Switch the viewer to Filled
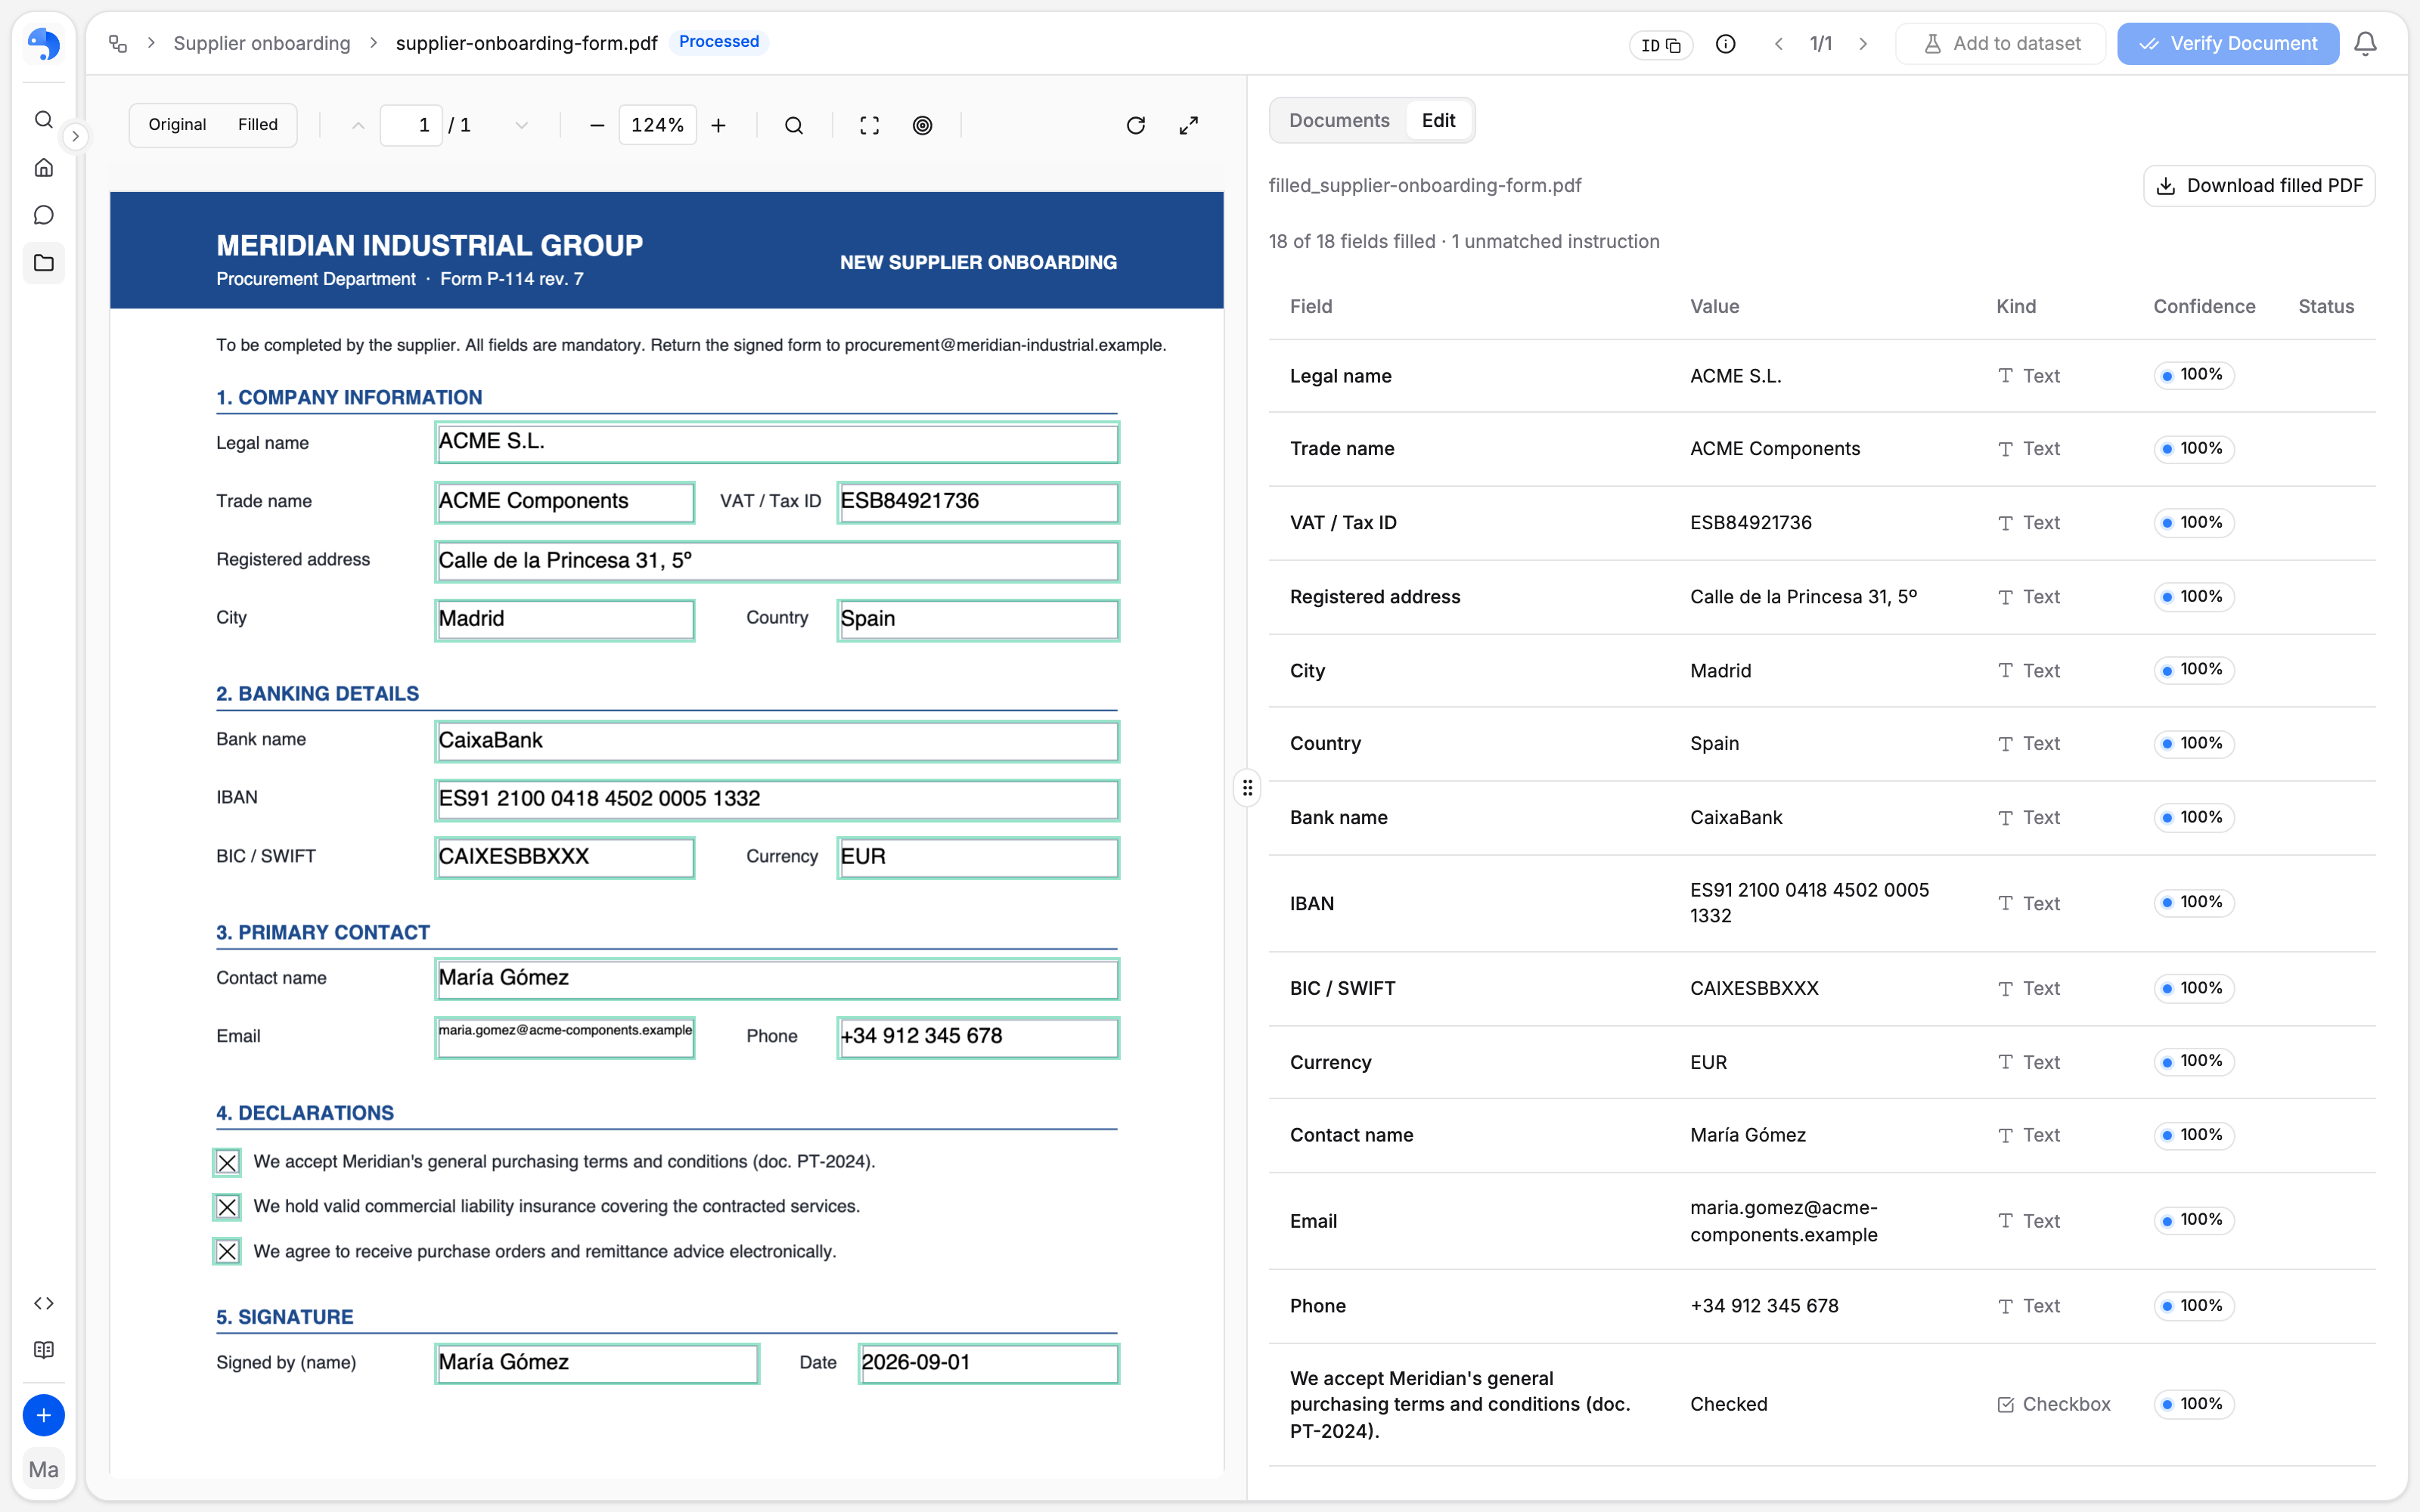Image resolution: width=2420 pixels, height=1512 pixels. pos(257,124)
